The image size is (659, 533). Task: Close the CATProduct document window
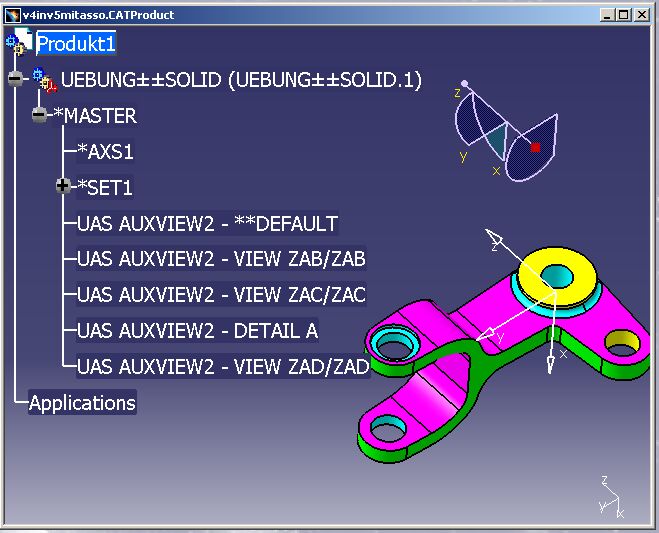642,16
